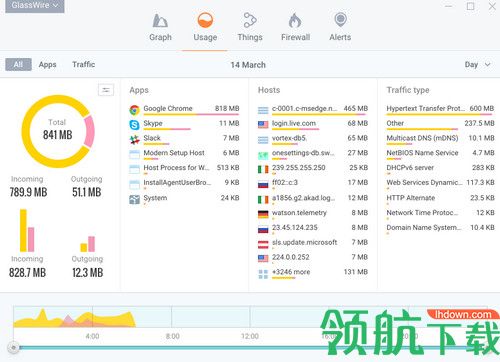The width and height of the screenshot is (500, 362).
Task: Click the flag beside 224.0.0.252
Action: click(263, 258)
